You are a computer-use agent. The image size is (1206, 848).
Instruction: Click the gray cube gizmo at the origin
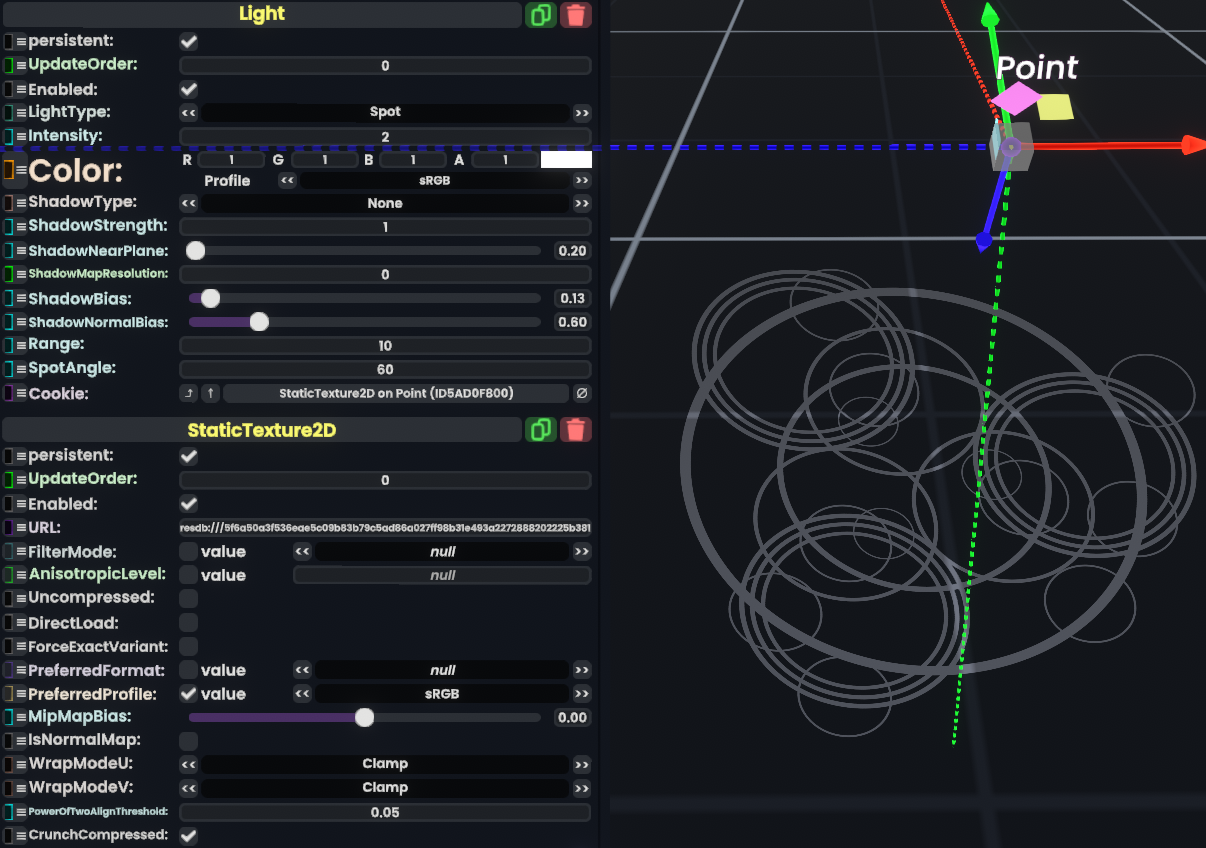1010,148
